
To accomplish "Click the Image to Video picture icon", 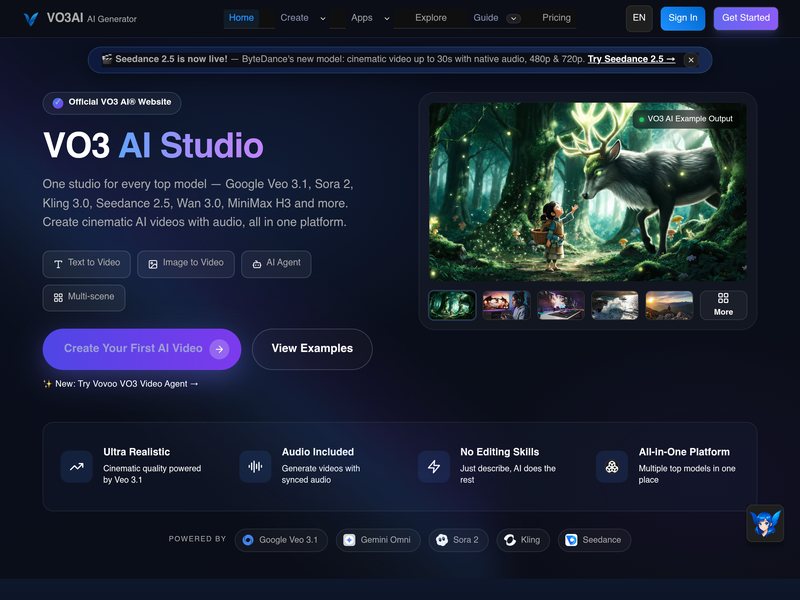I will coord(153,264).
